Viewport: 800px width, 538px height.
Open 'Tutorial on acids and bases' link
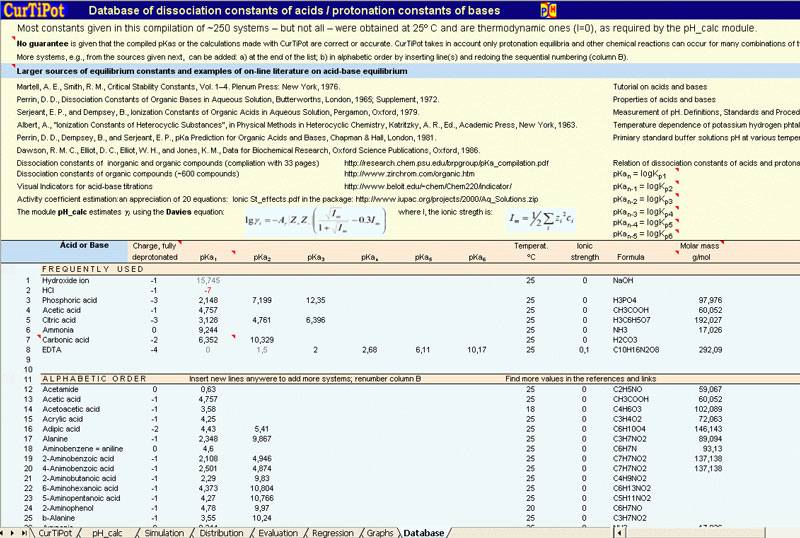(660, 87)
